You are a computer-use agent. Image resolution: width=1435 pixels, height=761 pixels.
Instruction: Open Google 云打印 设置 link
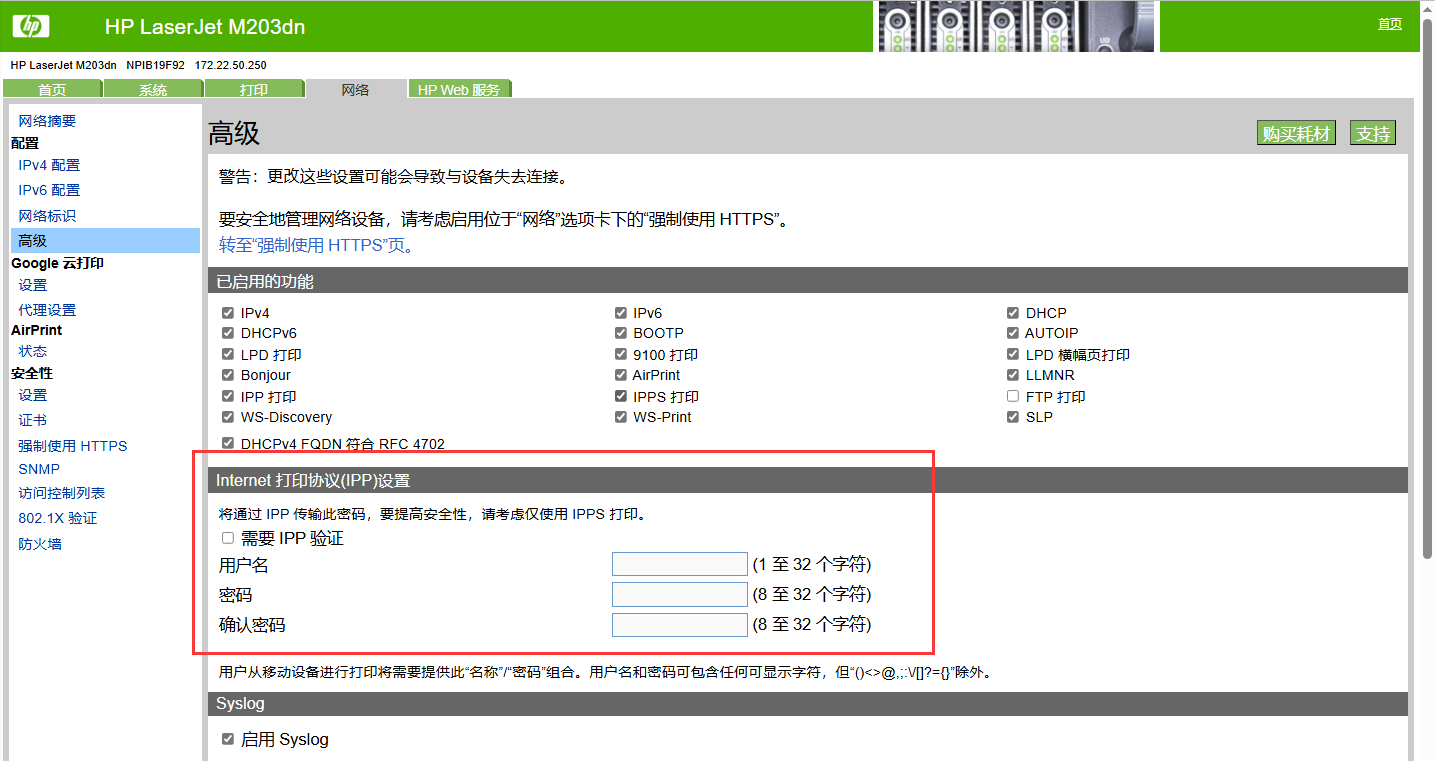pos(32,285)
